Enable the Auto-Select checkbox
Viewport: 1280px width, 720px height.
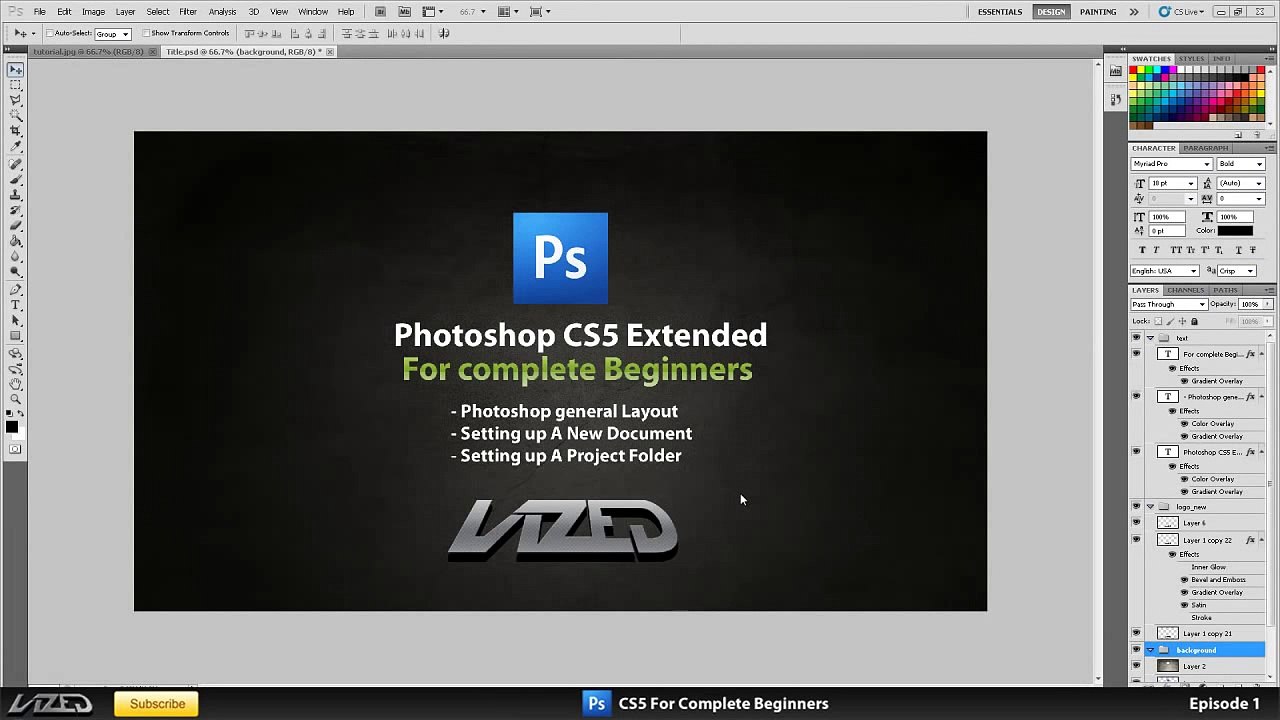click(49, 33)
